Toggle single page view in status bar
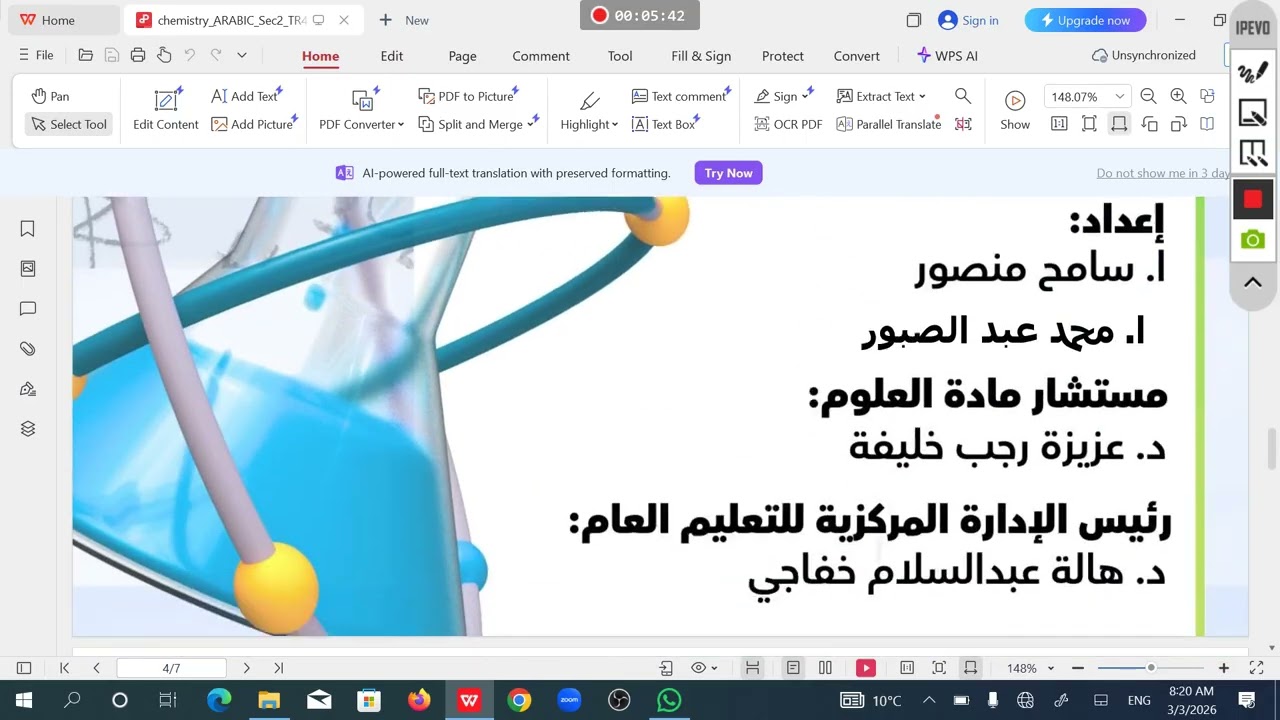 793,668
